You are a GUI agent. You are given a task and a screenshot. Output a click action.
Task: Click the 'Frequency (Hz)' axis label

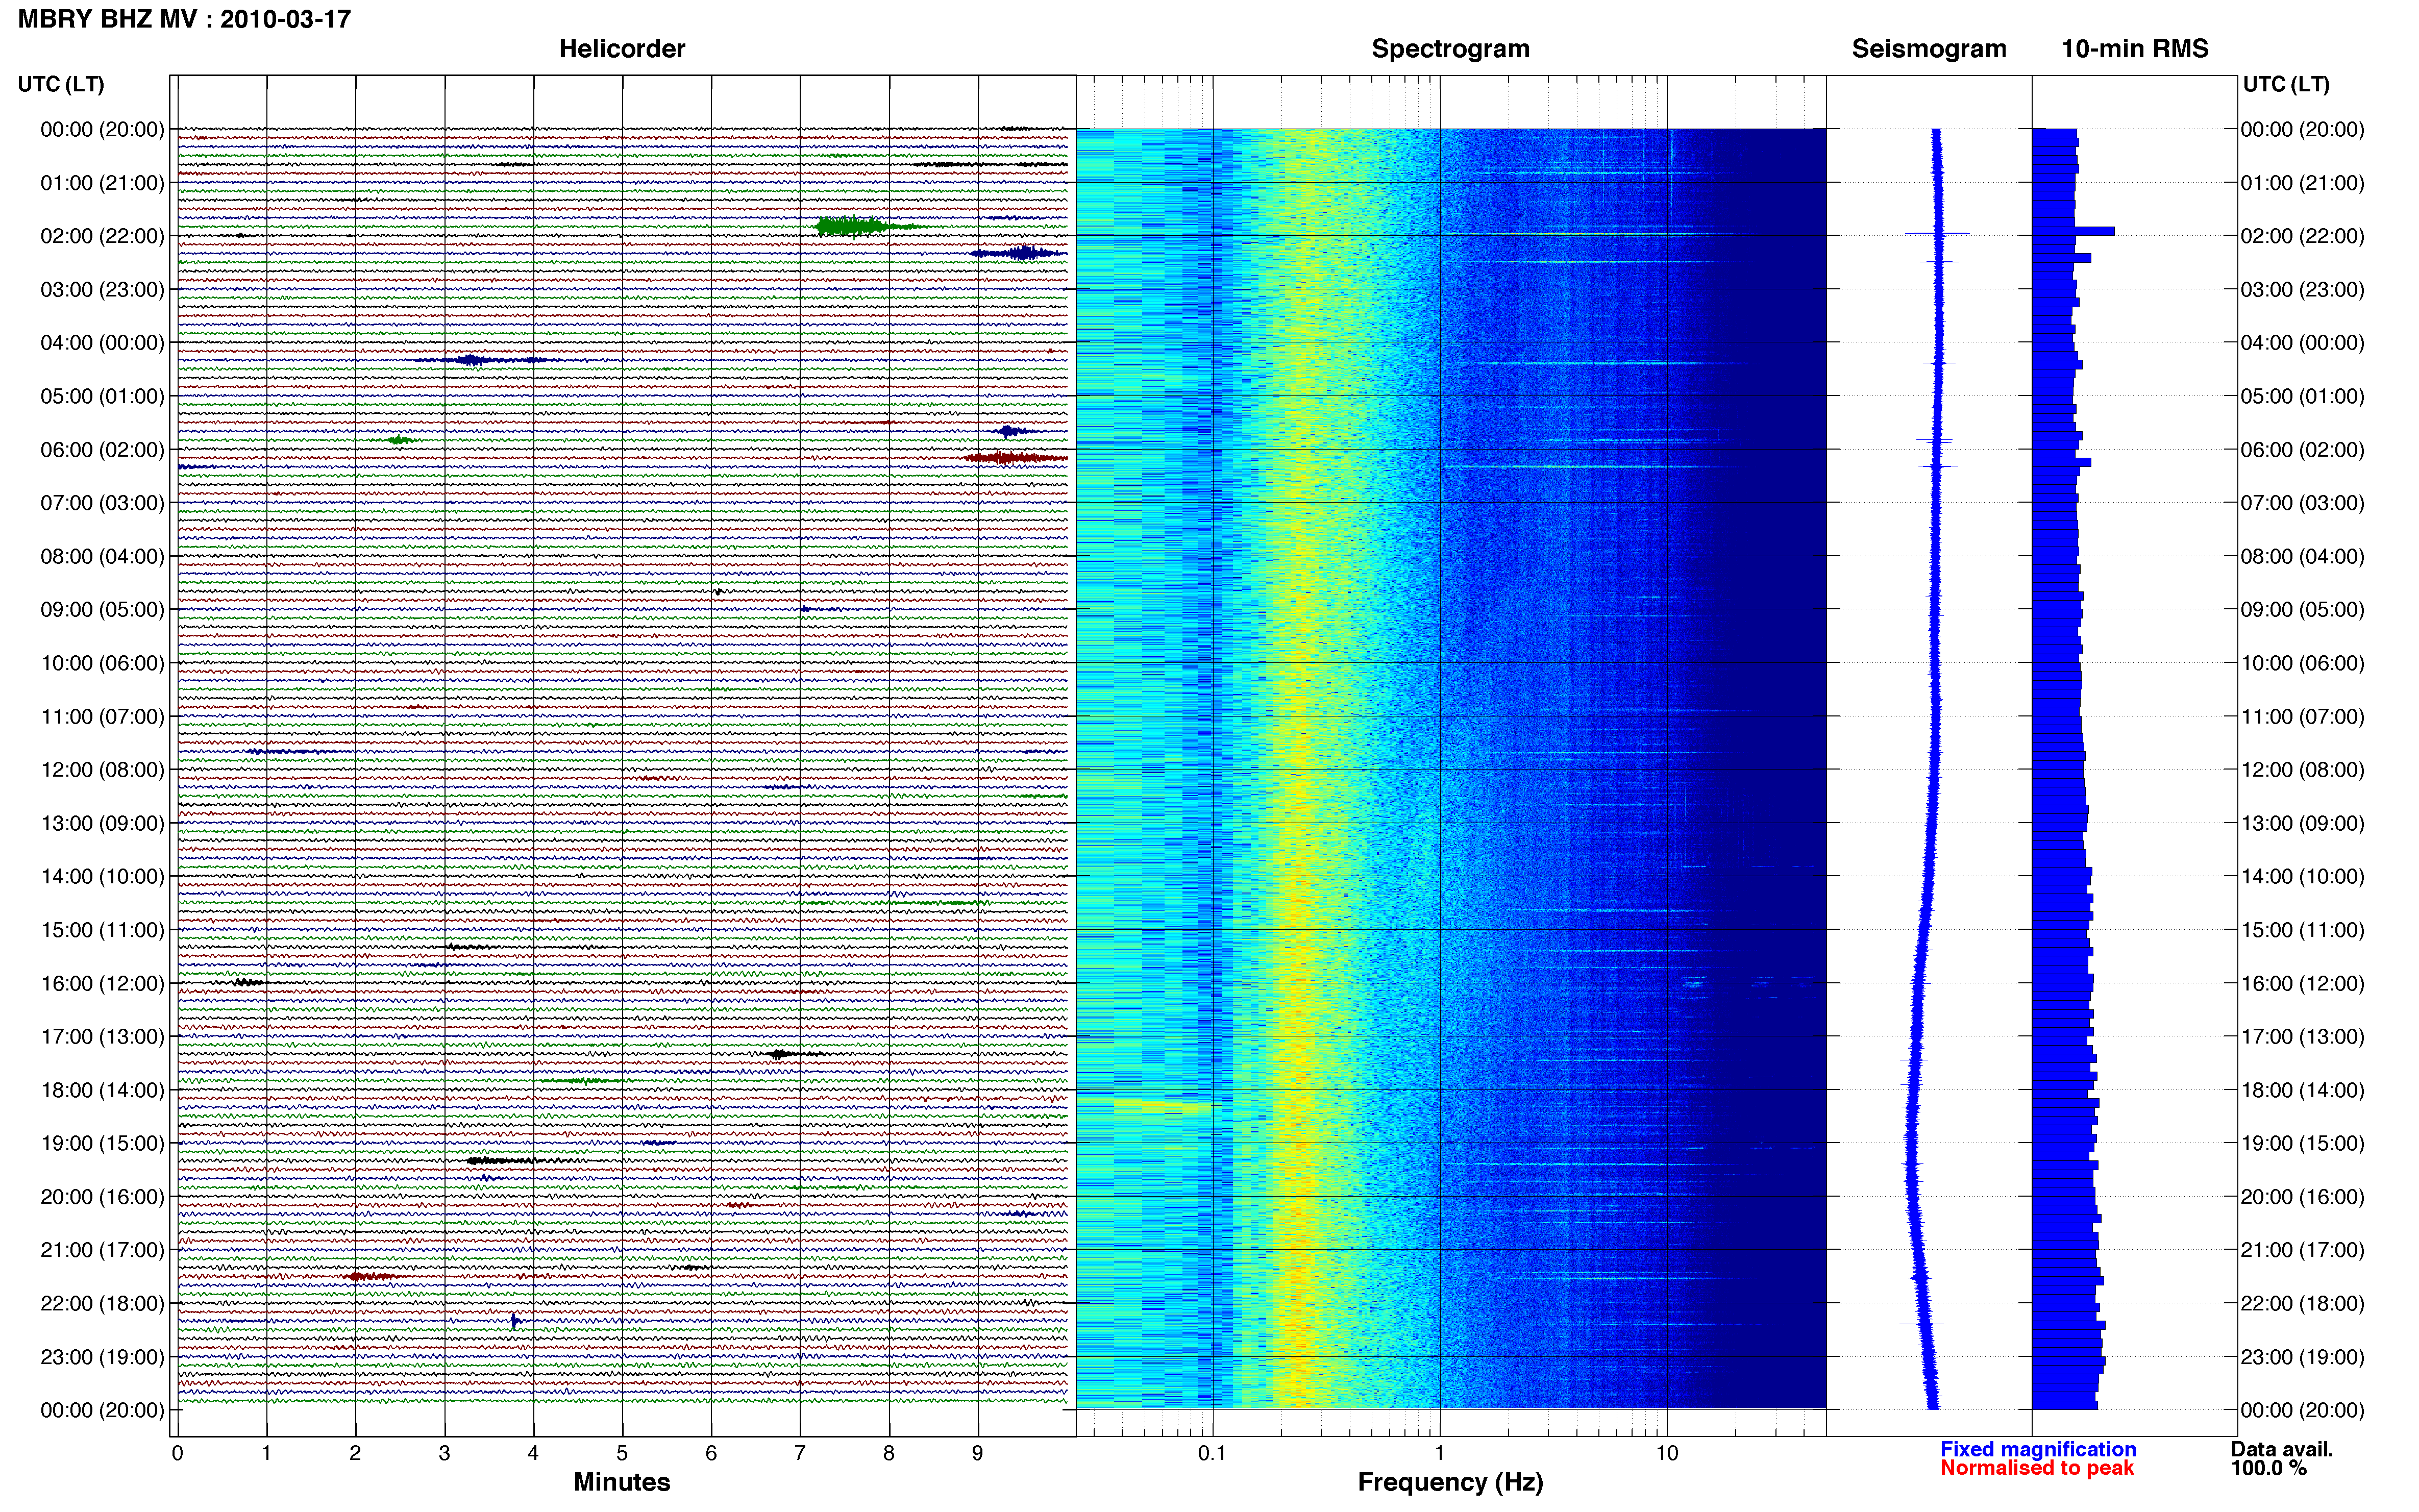[x=1450, y=1482]
